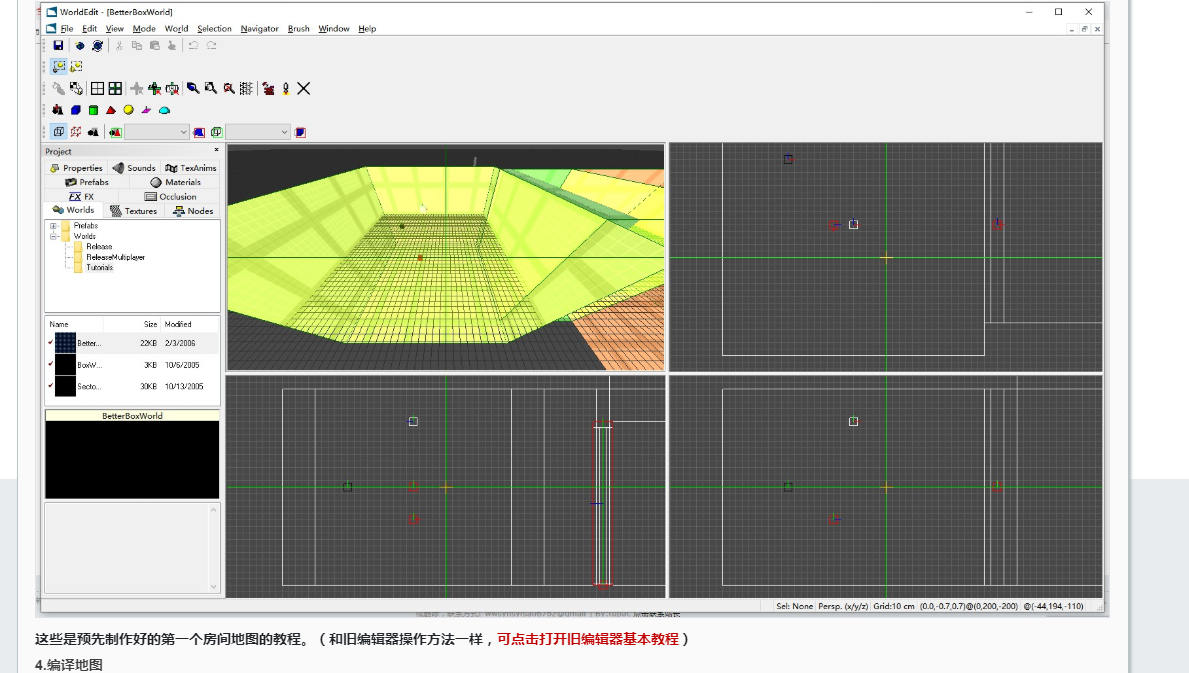Choose the cyan dome brush primitive

(x=165, y=110)
